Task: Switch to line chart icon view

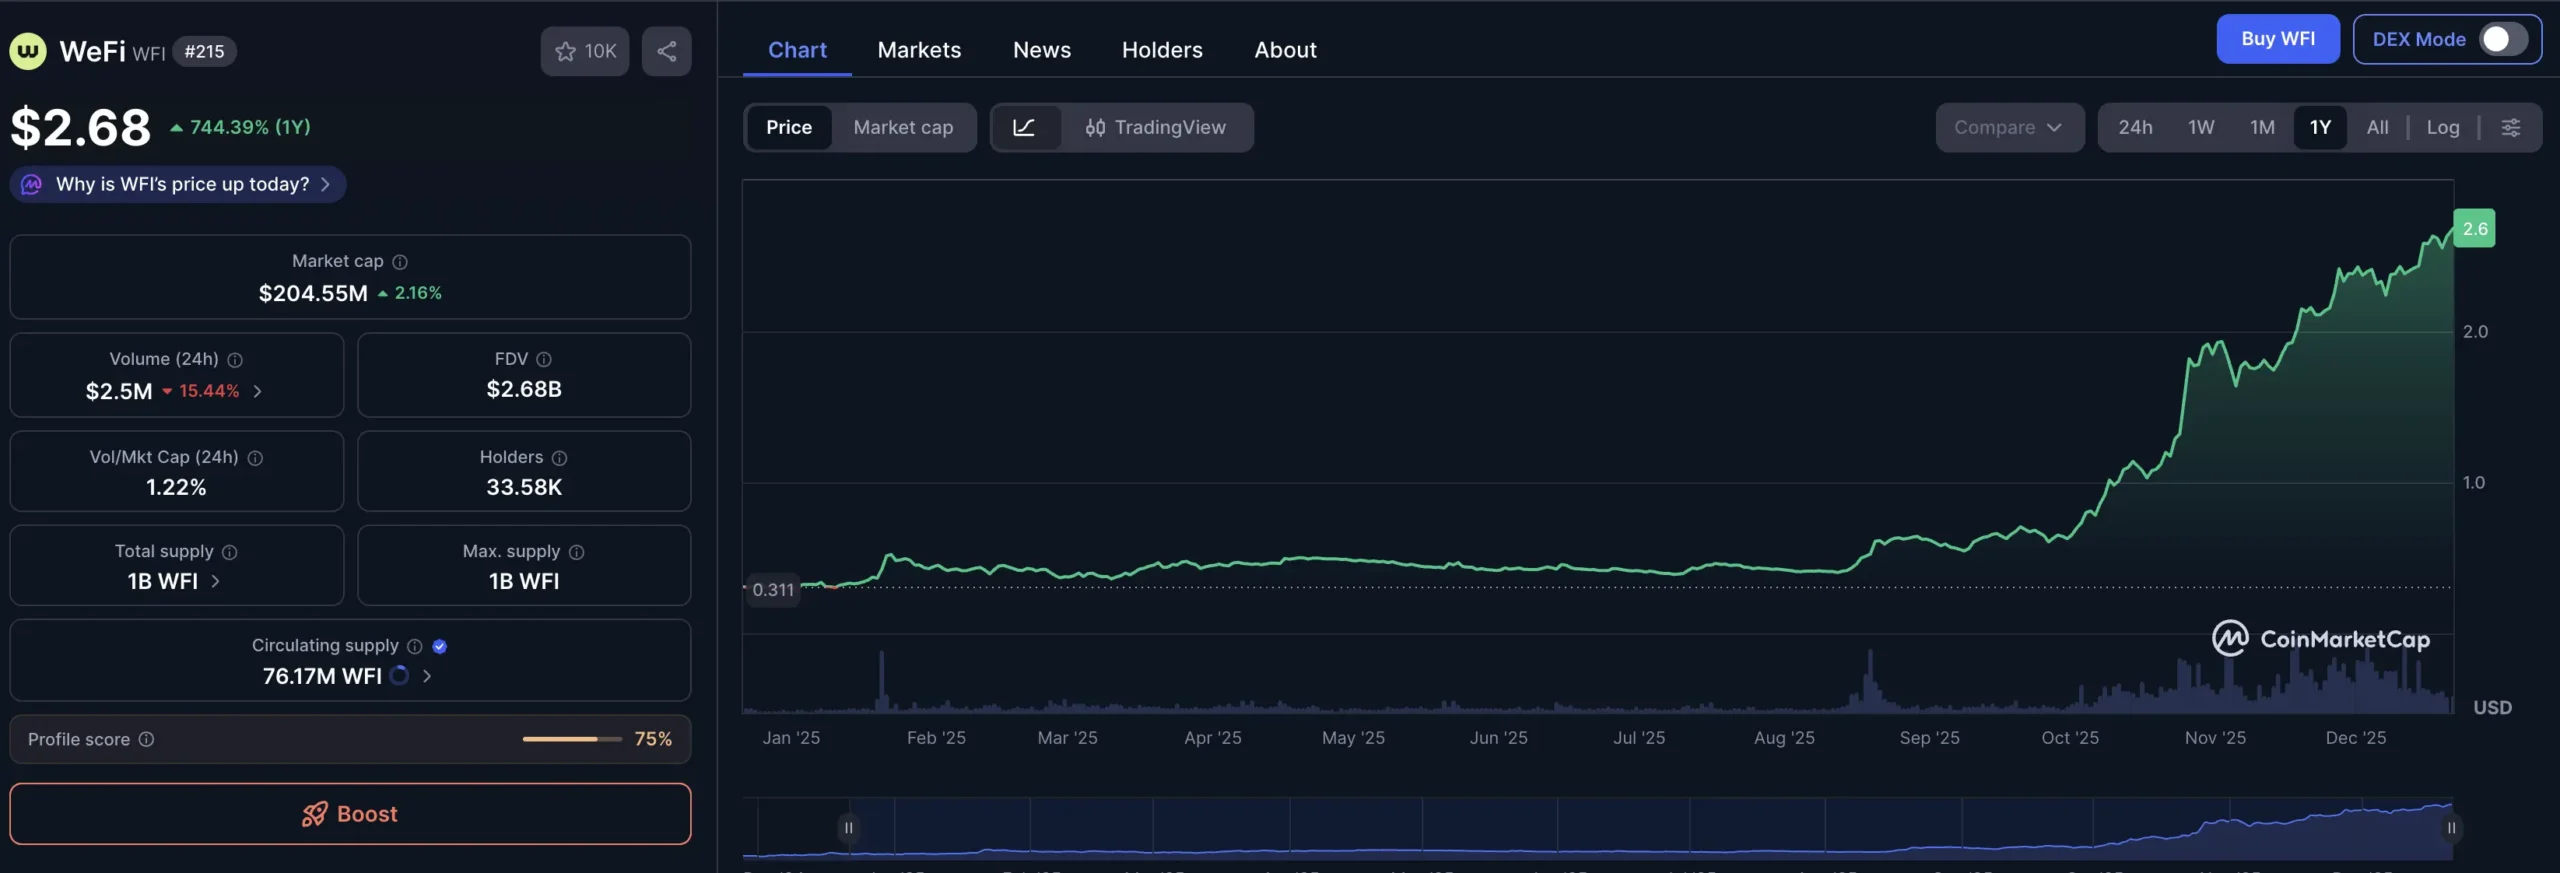Action: click(1024, 128)
